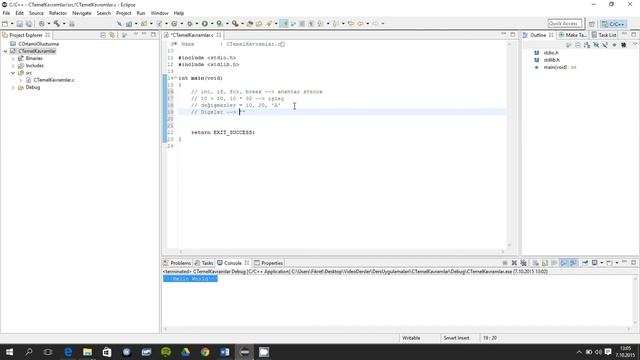Click the Quick Access search field
Screen dimensions: 640x360
coord(564,24)
